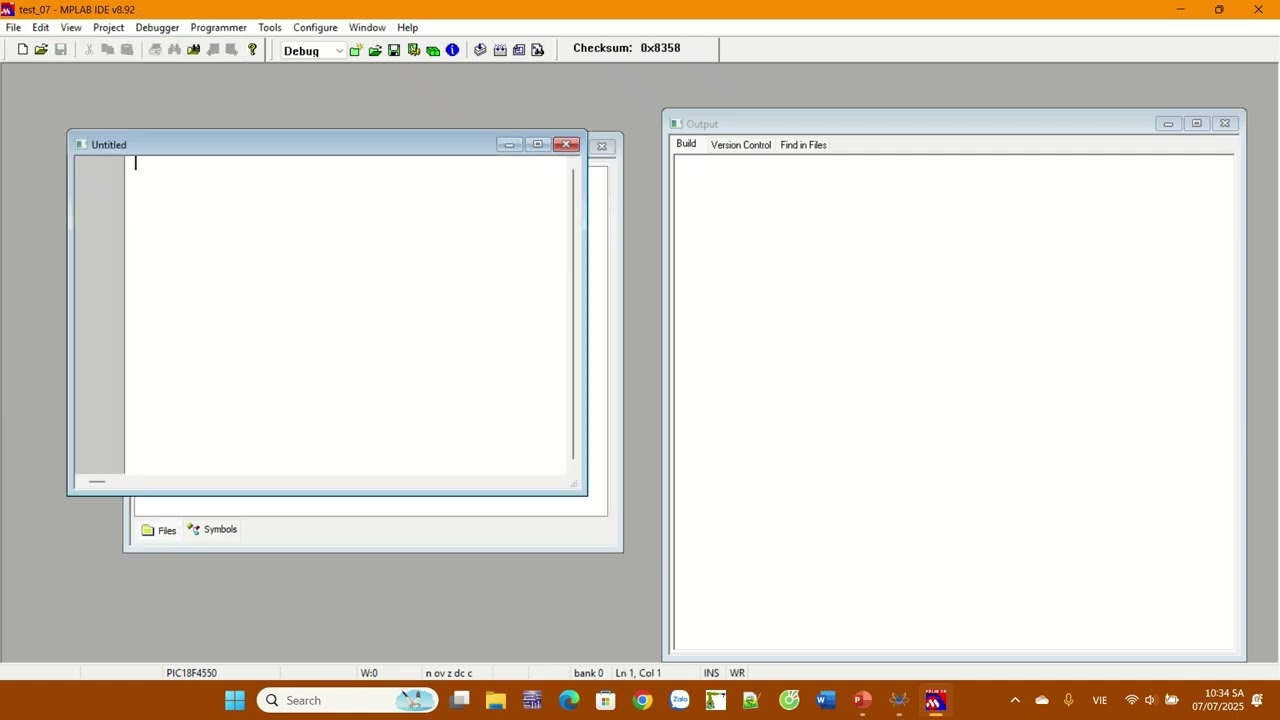
Task: Switch to the Find in Files tab
Action: [x=803, y=145]
